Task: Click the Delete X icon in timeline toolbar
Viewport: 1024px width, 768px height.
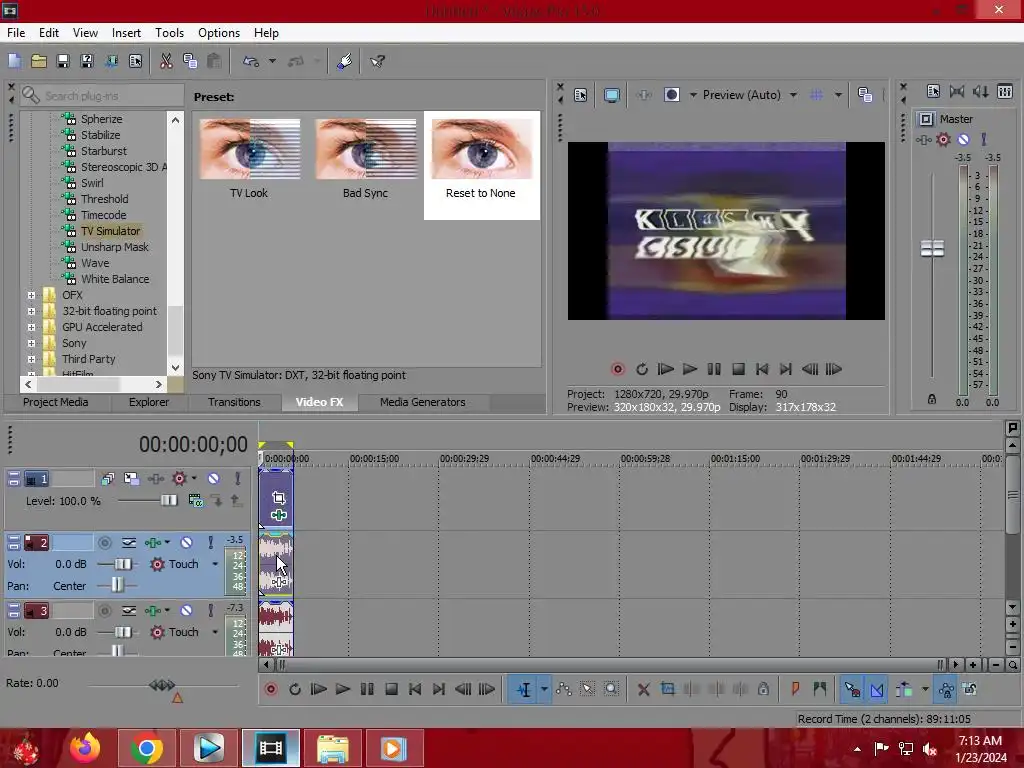Action: [x=643, y=690]
